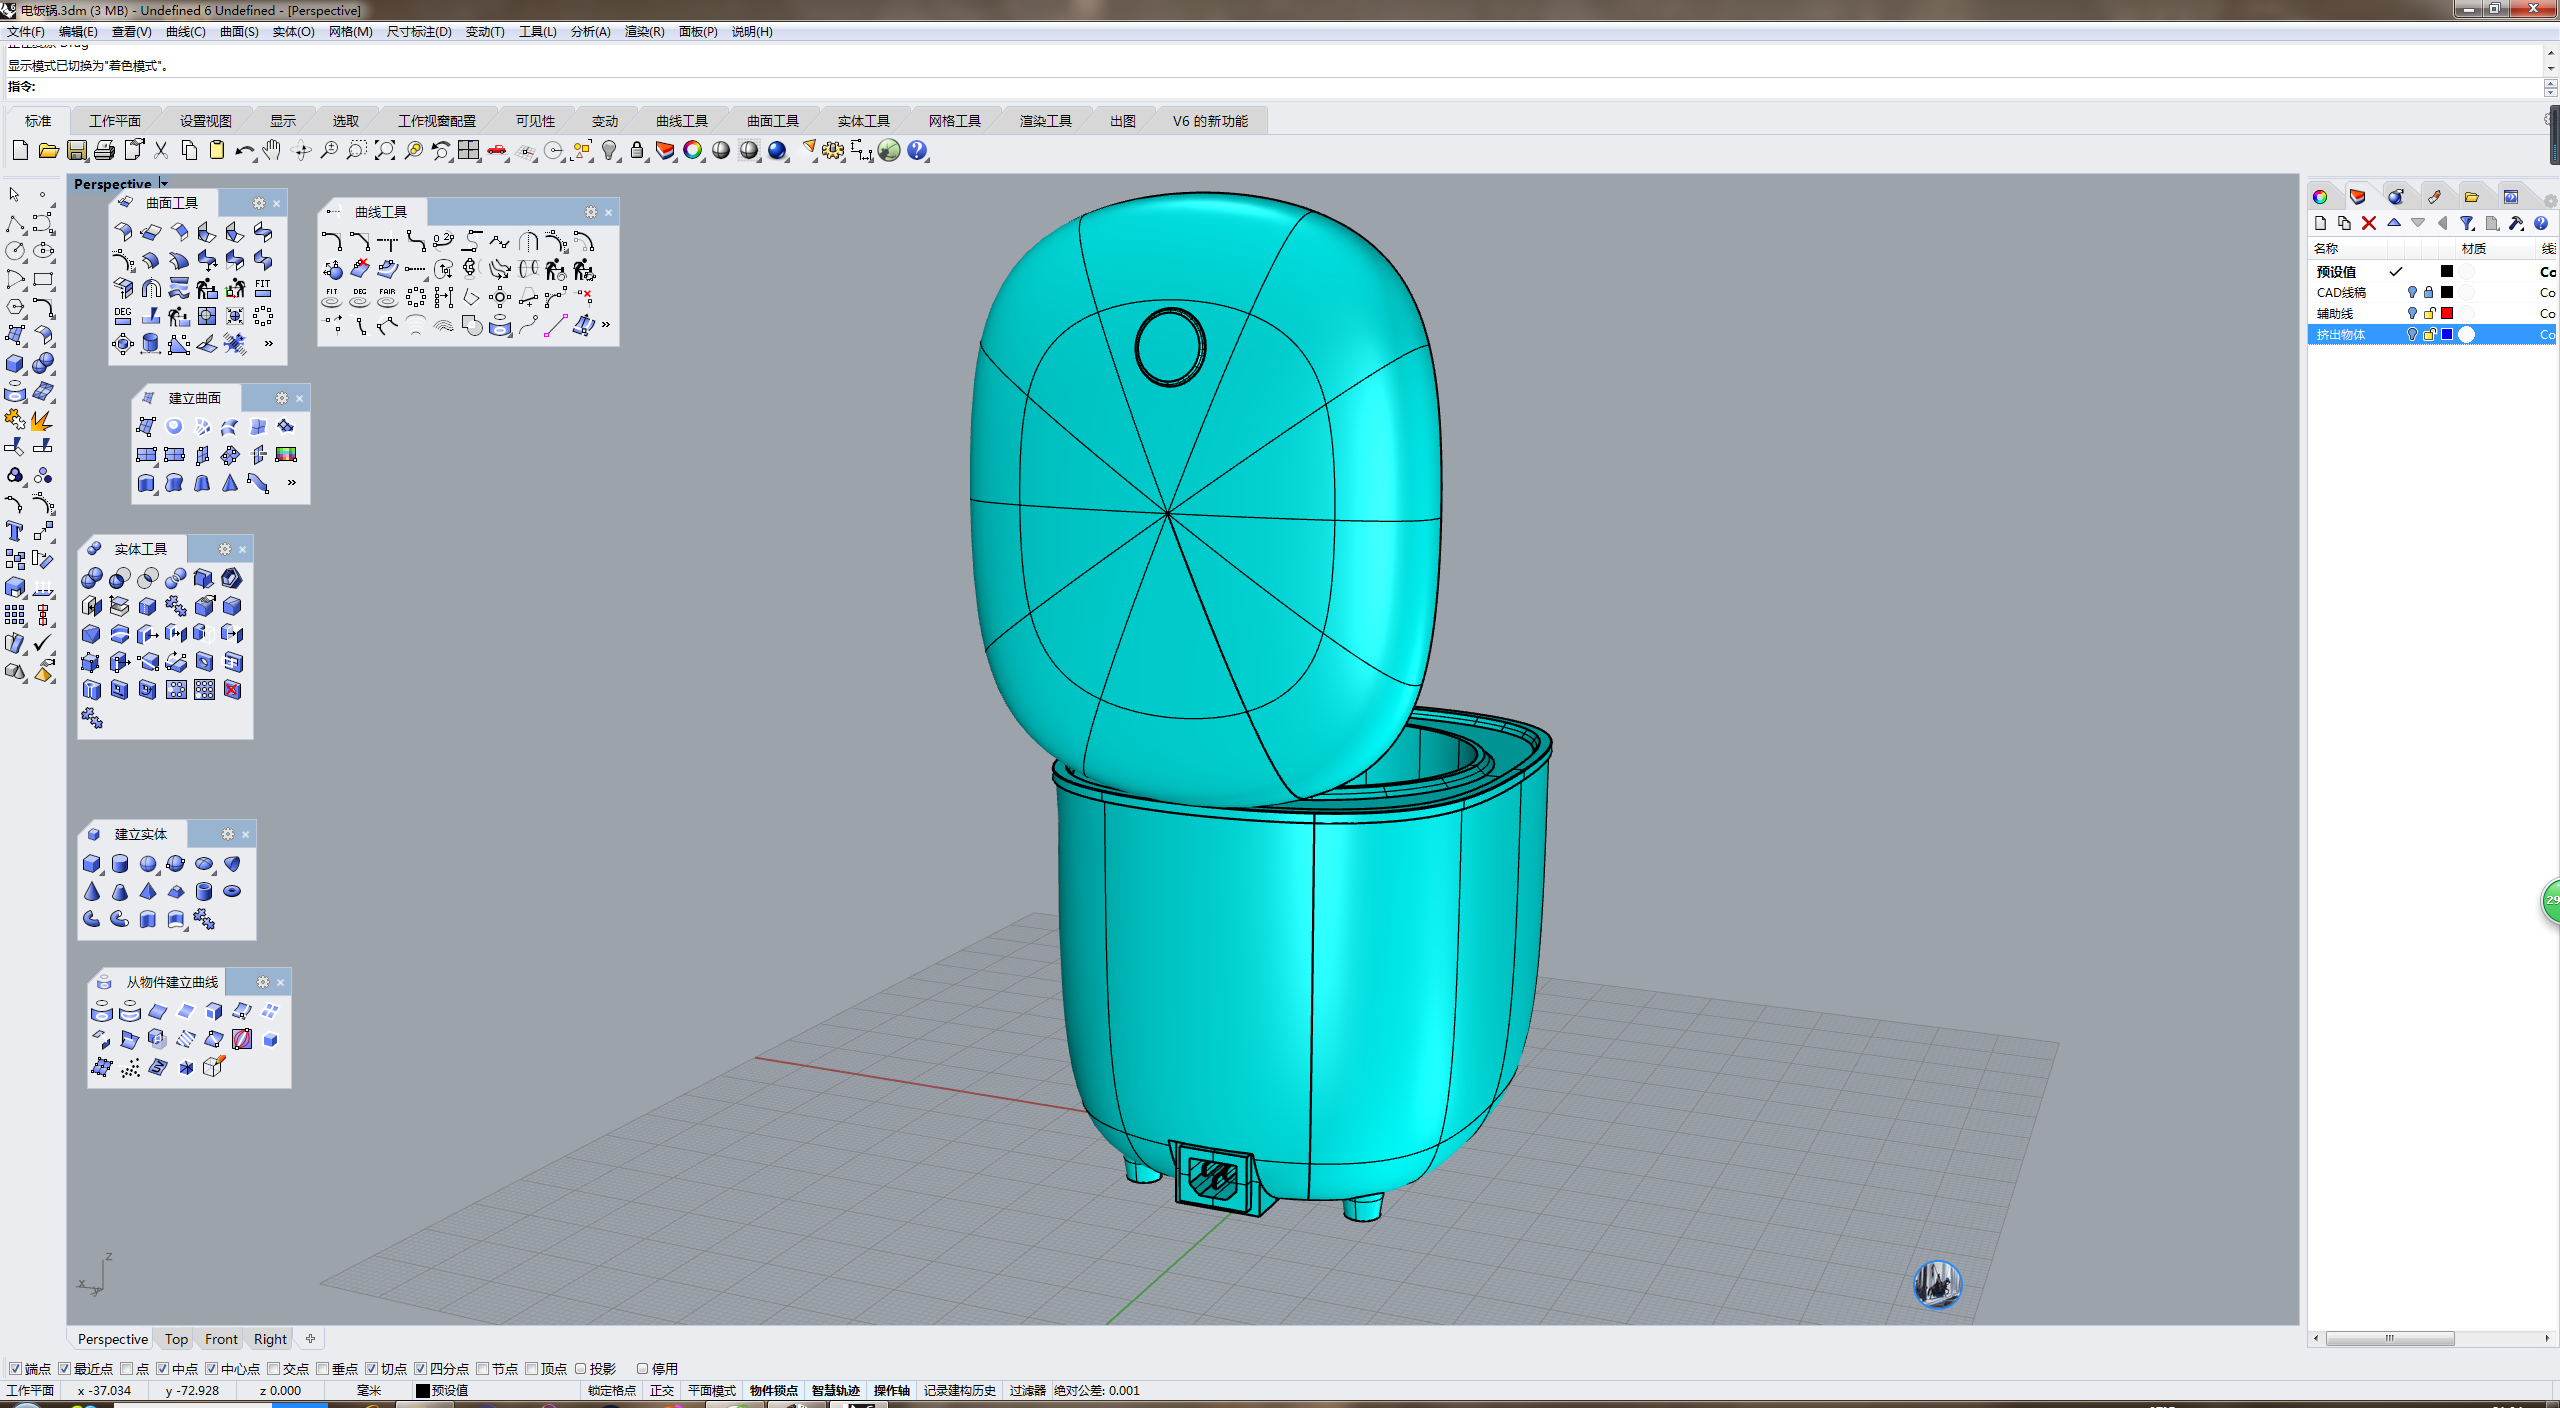Select the Pan hand tool
The image size is (2560, 1408).
(272, 151)
